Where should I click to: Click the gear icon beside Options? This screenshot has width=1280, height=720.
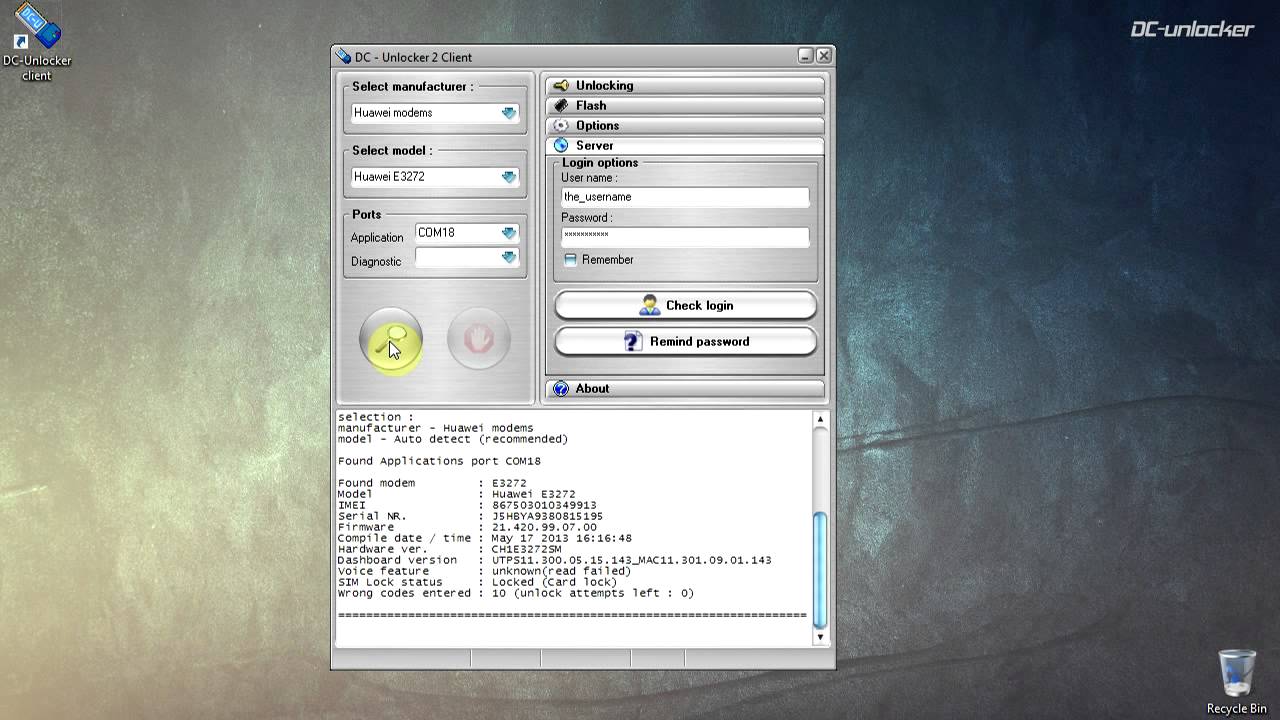coord(561,126)
